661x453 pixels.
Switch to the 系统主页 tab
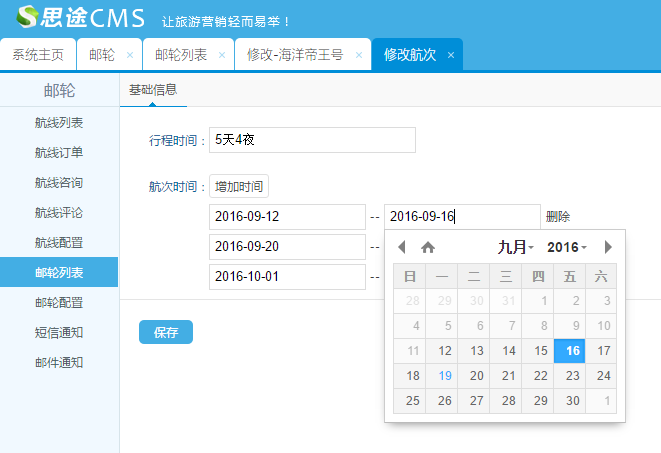[x=38, y=55]
